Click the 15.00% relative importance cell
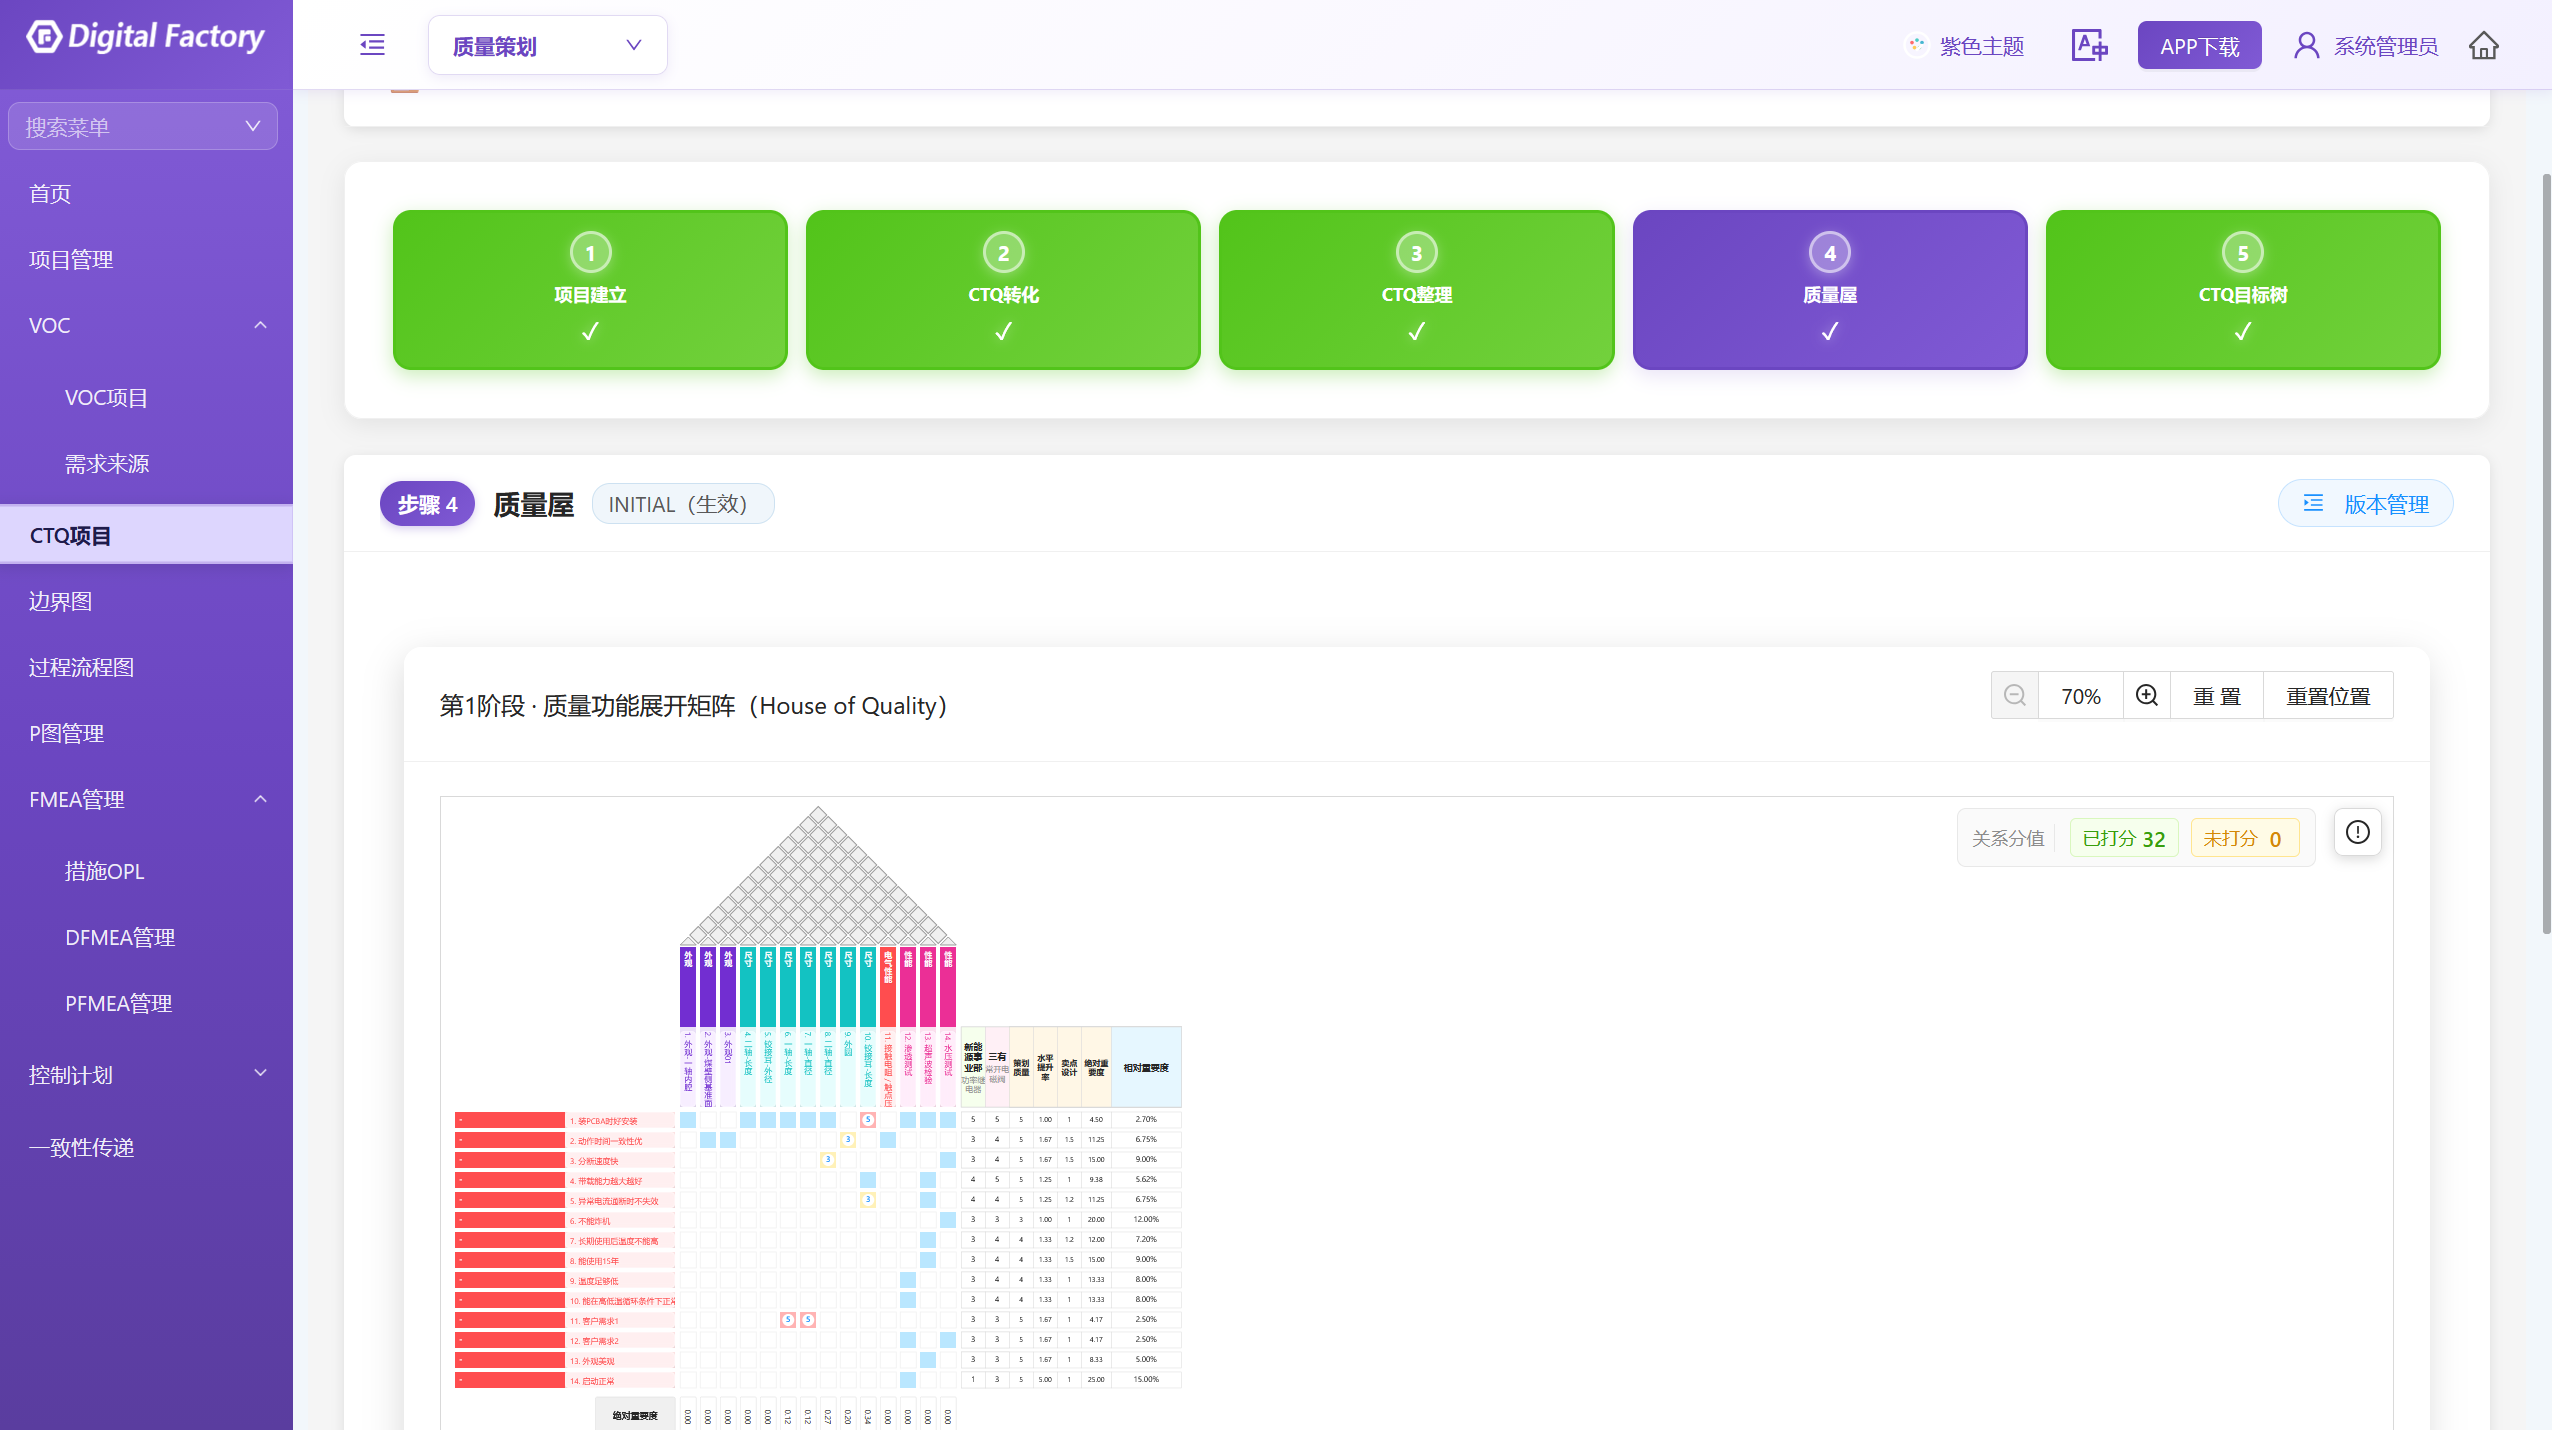 point(1146,1380)
